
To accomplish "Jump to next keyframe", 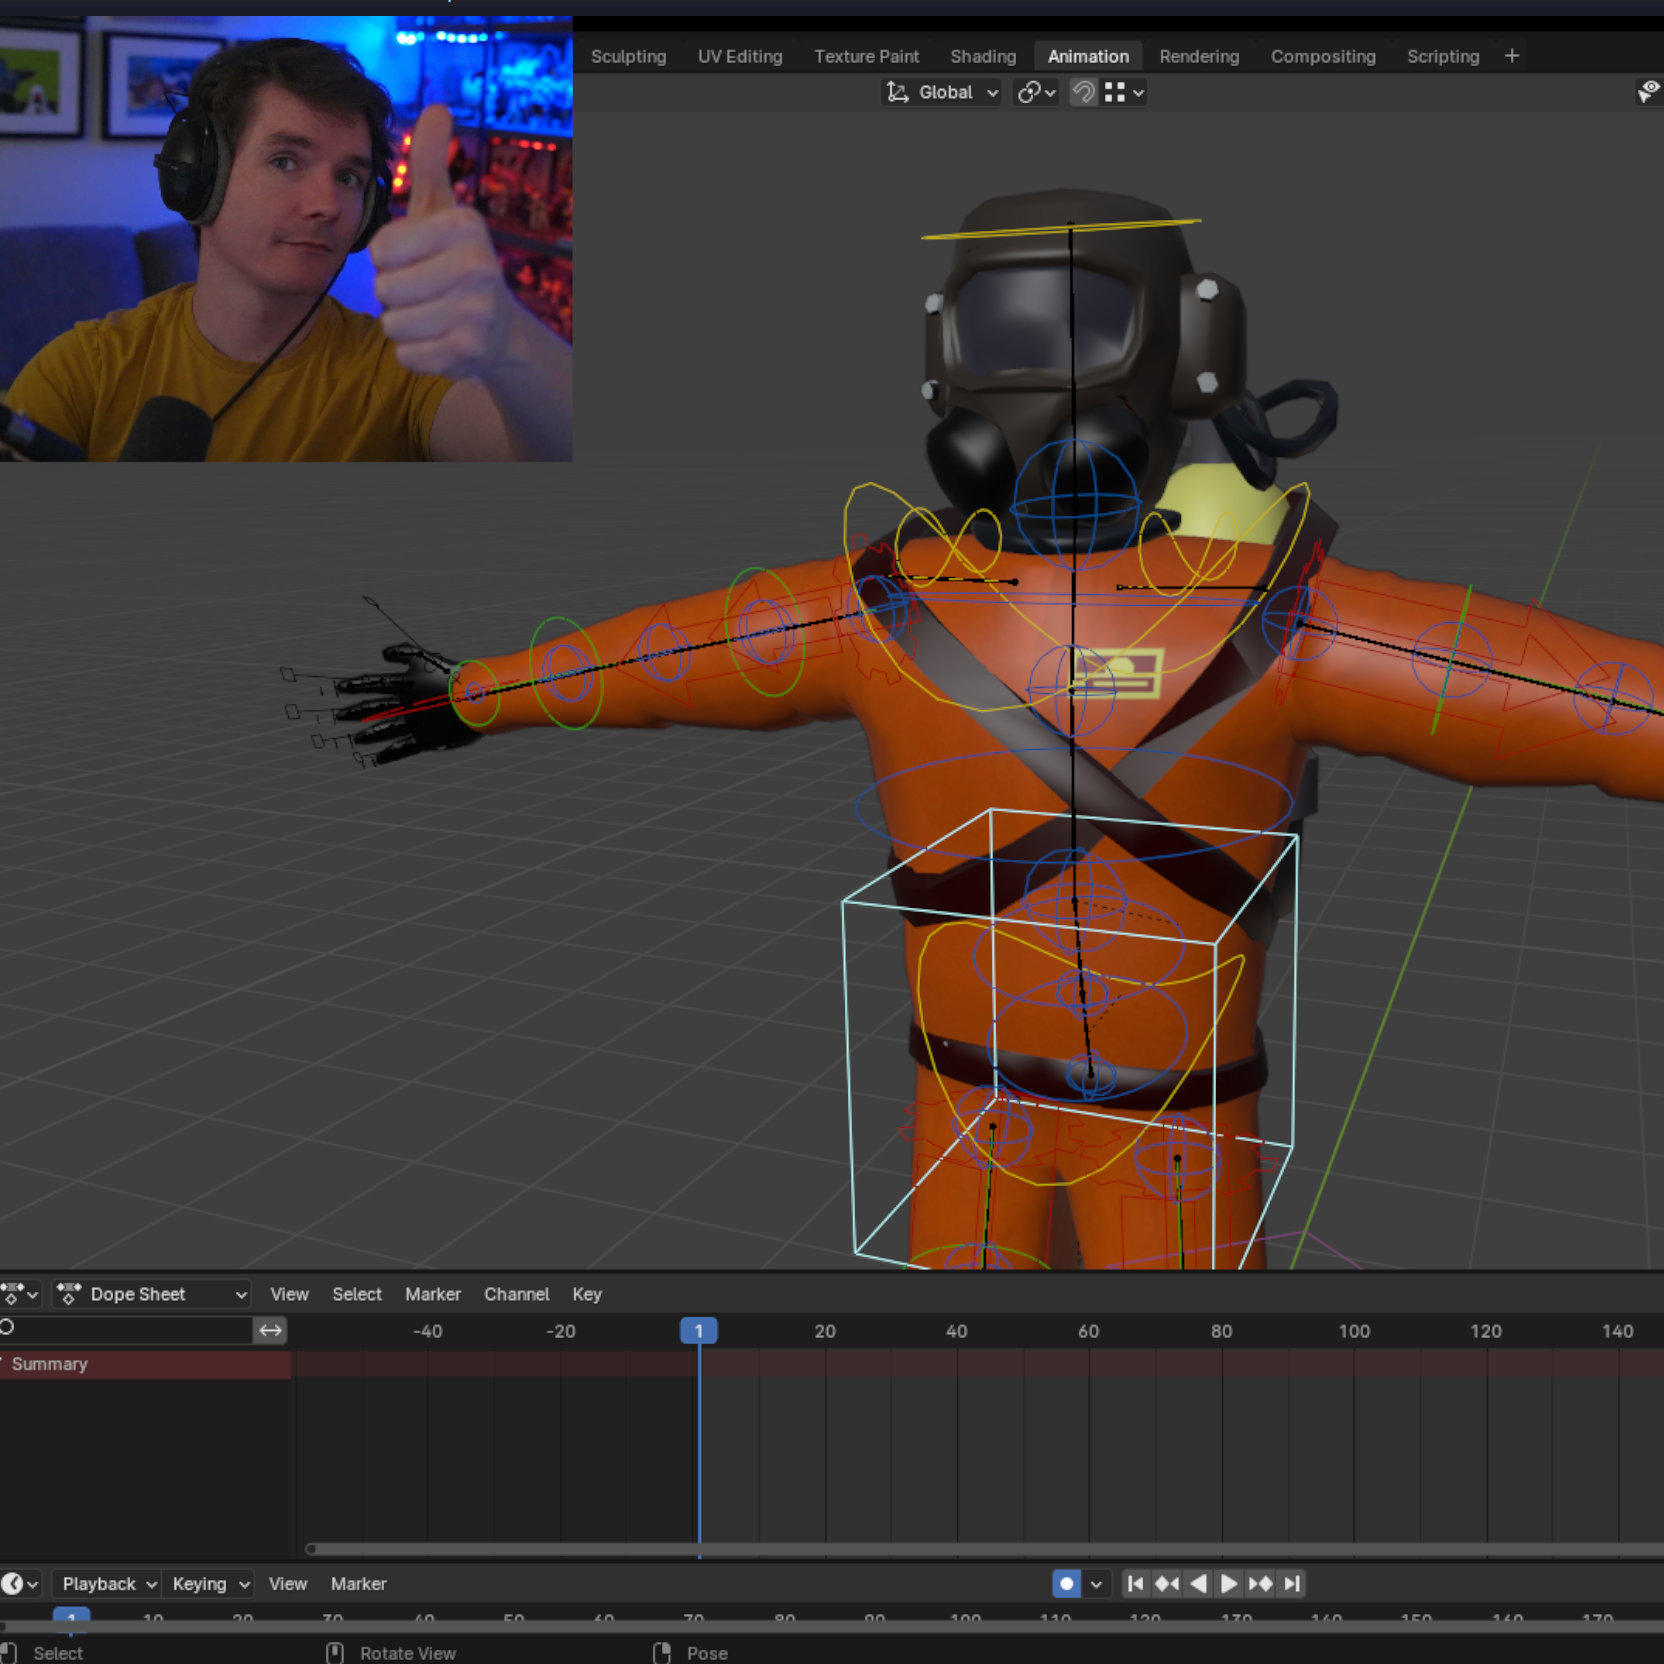I will pos(1260,1583).
